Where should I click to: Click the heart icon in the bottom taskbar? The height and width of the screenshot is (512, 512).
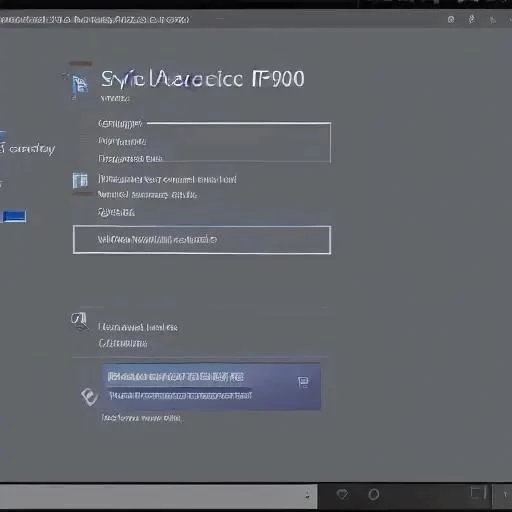[342, 494]
